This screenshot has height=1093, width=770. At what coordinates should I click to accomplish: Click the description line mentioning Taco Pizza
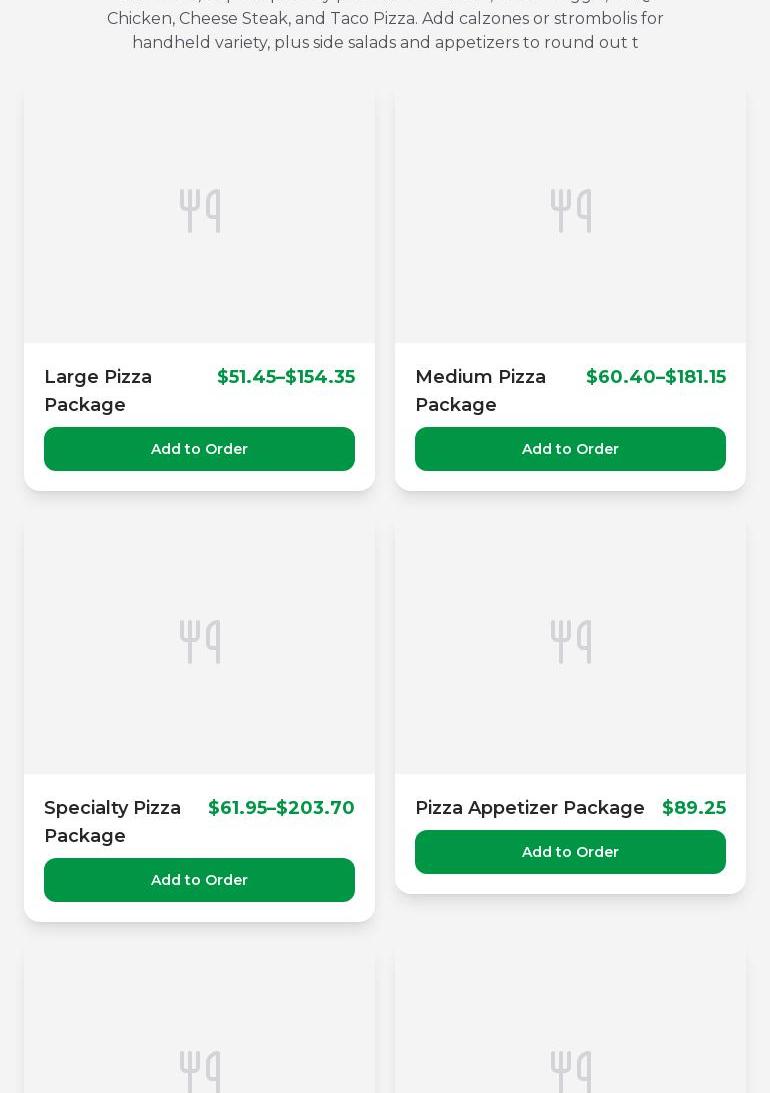point(385,19)
